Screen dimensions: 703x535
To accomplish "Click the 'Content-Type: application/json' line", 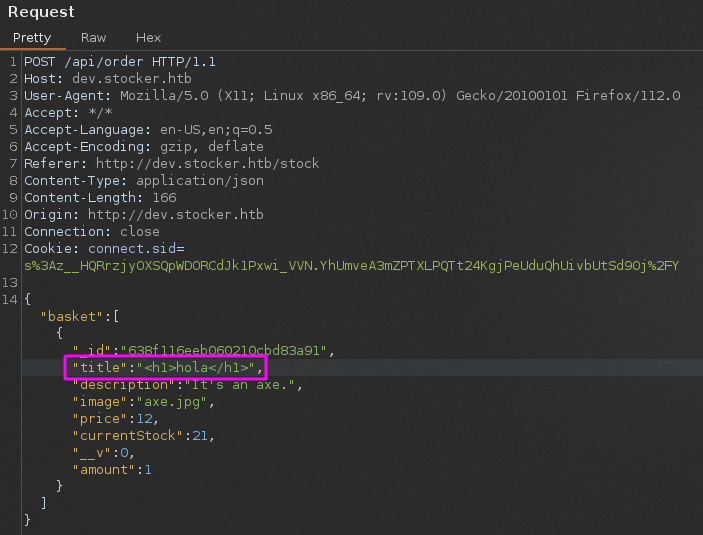I will (144, 180).
